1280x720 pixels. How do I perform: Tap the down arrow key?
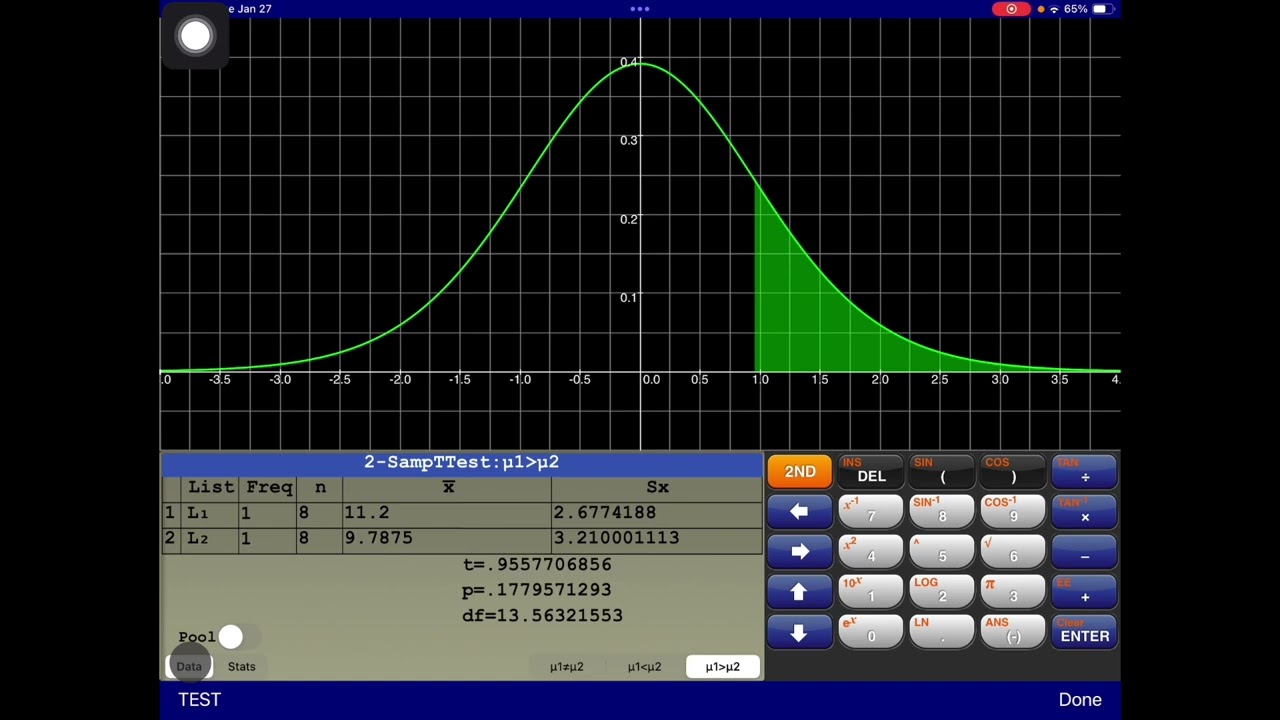799,632
